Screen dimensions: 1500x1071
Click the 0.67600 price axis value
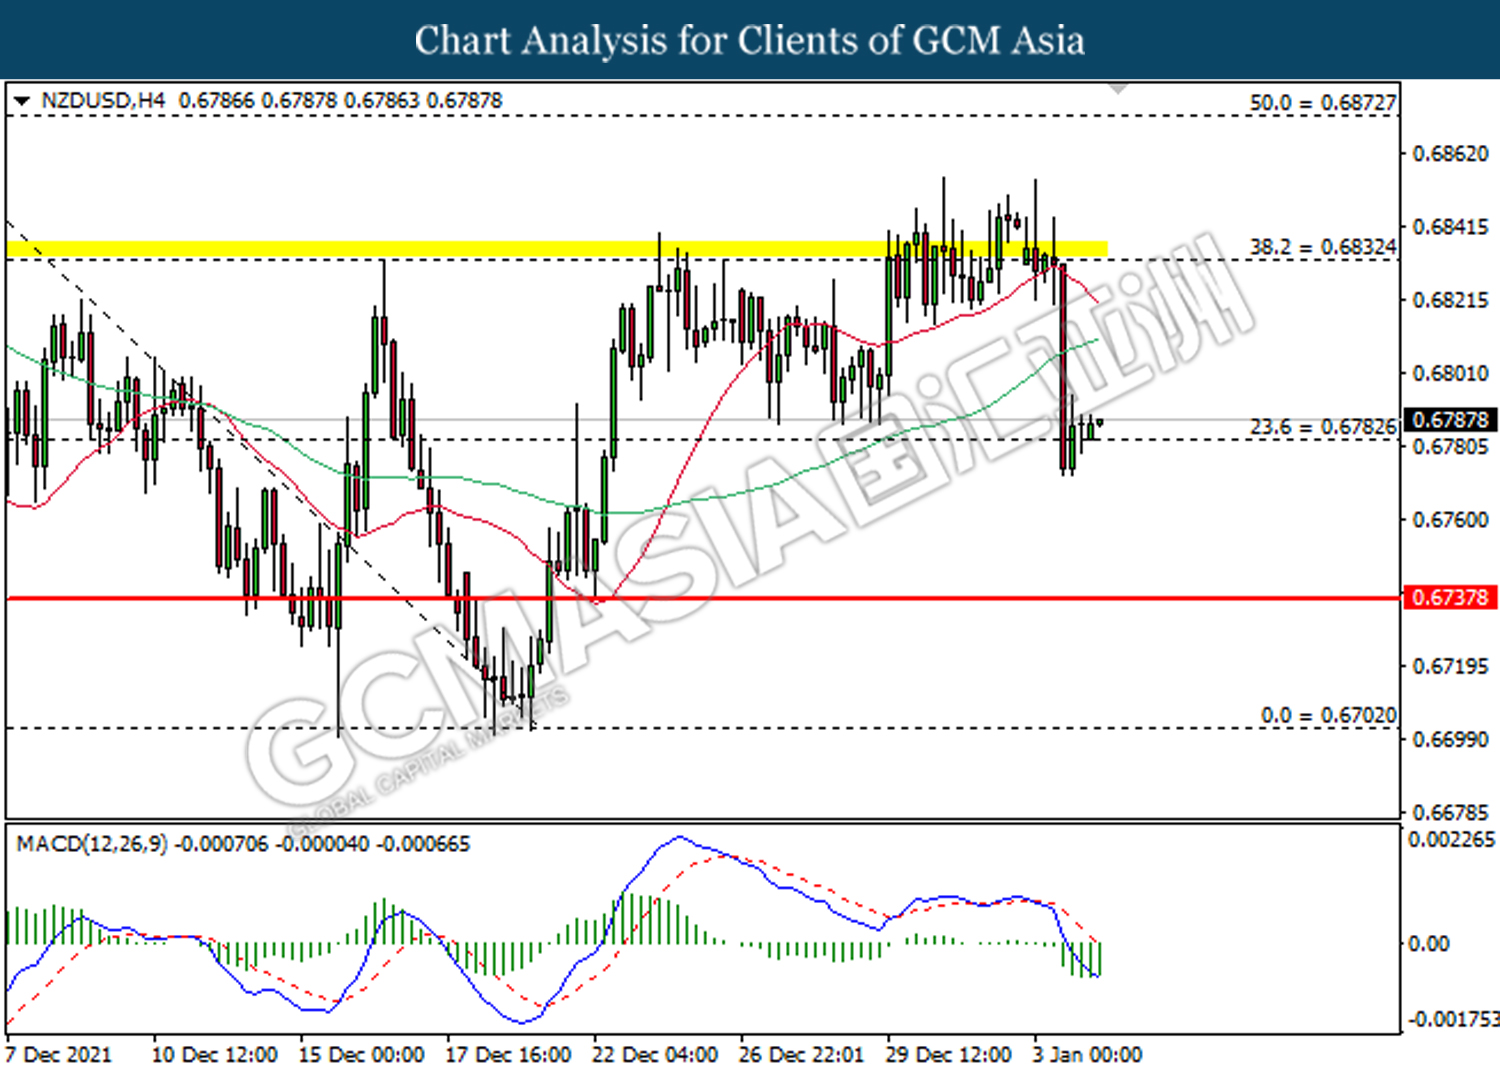point(1450,520)
